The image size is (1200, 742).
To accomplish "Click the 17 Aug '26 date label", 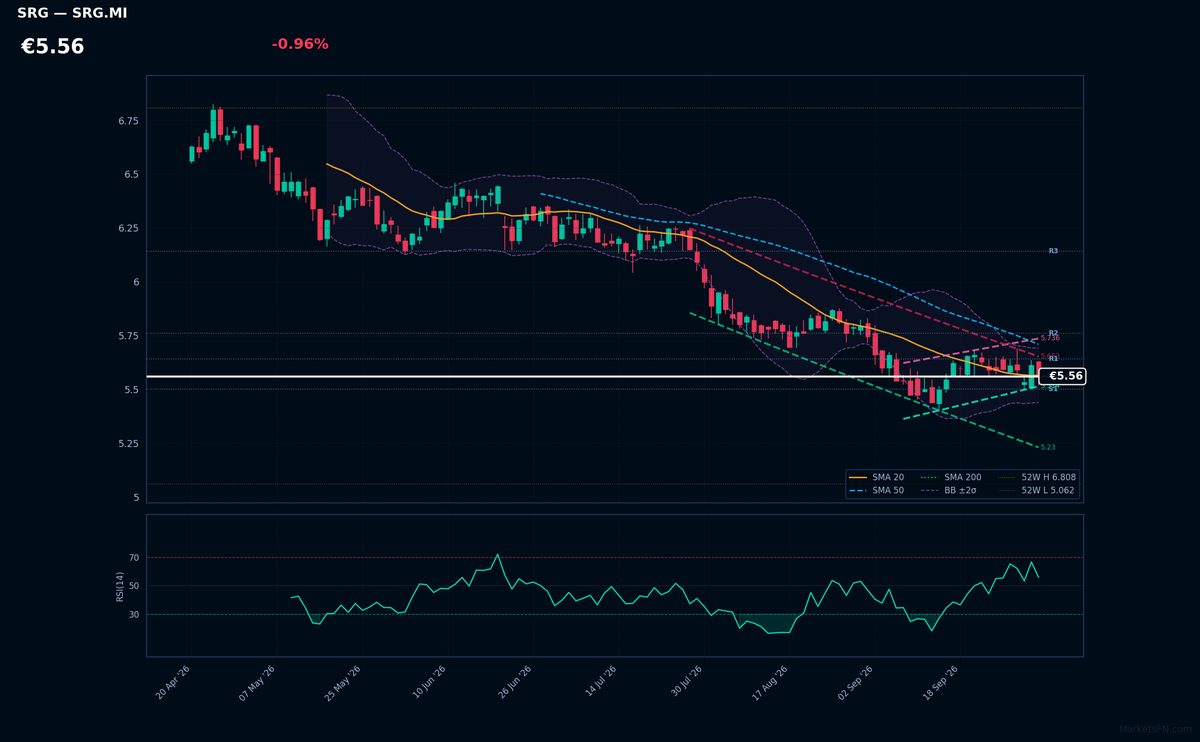I will click(x=769, y=682).
